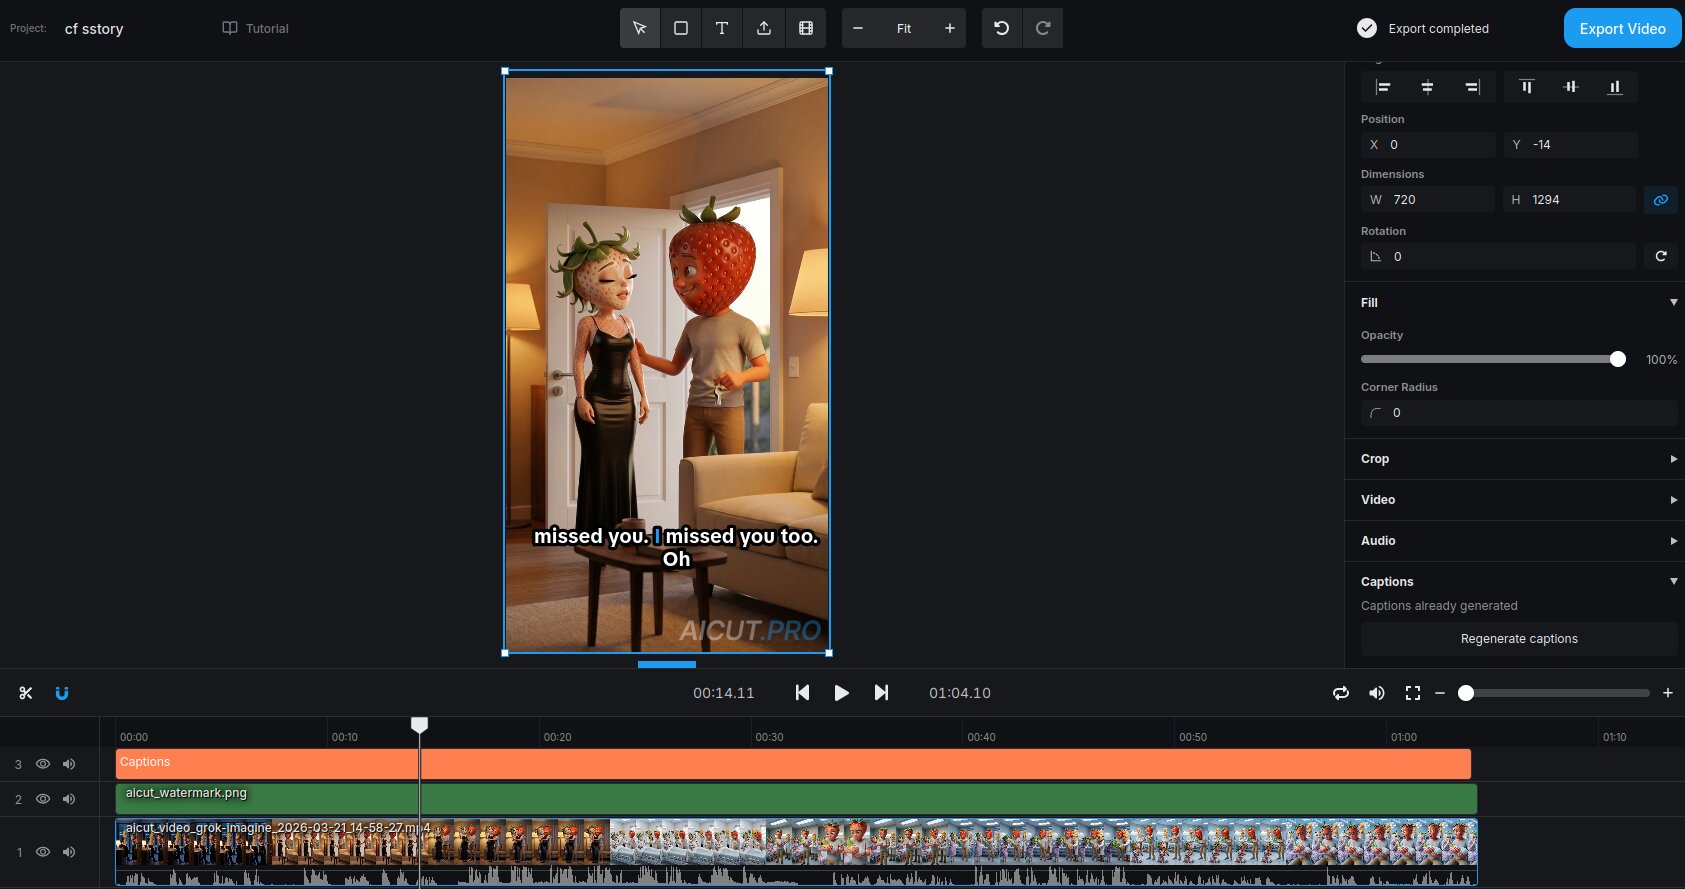Viewport: 1685px width, 889px height.
Task: Click the video preview canvas
Action: tap(667, 362)
